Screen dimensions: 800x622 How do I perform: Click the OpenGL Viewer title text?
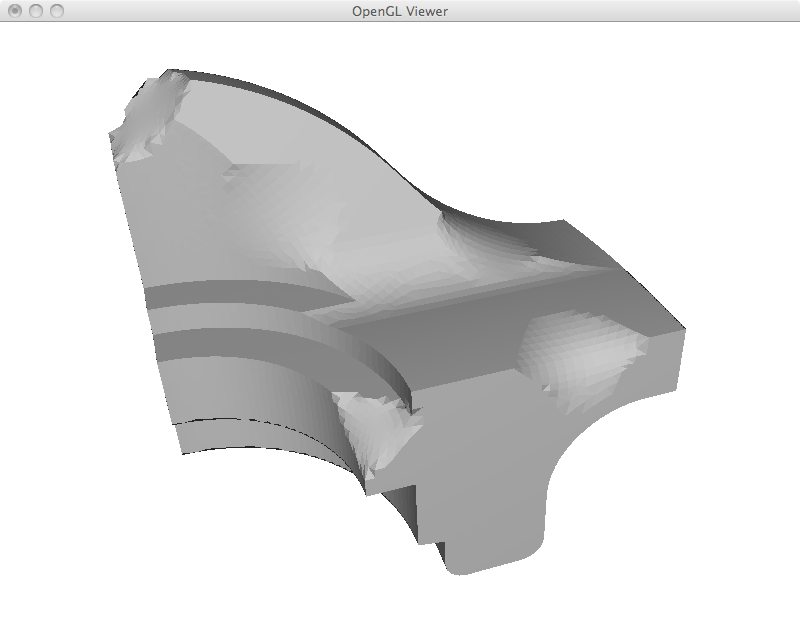[399, 11]
